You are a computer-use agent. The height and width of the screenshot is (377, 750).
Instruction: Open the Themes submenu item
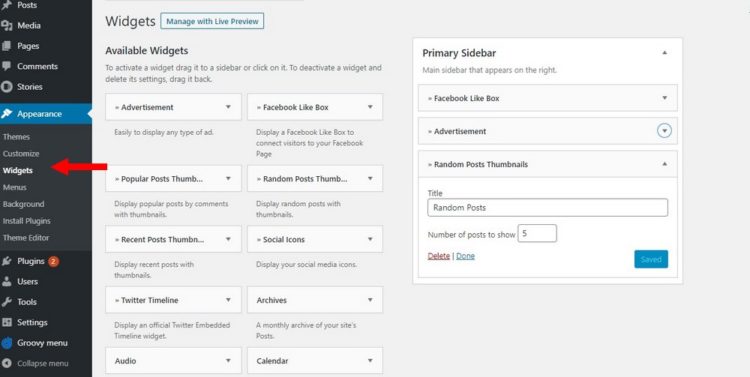pyautogui.click(x=16, y=137)
